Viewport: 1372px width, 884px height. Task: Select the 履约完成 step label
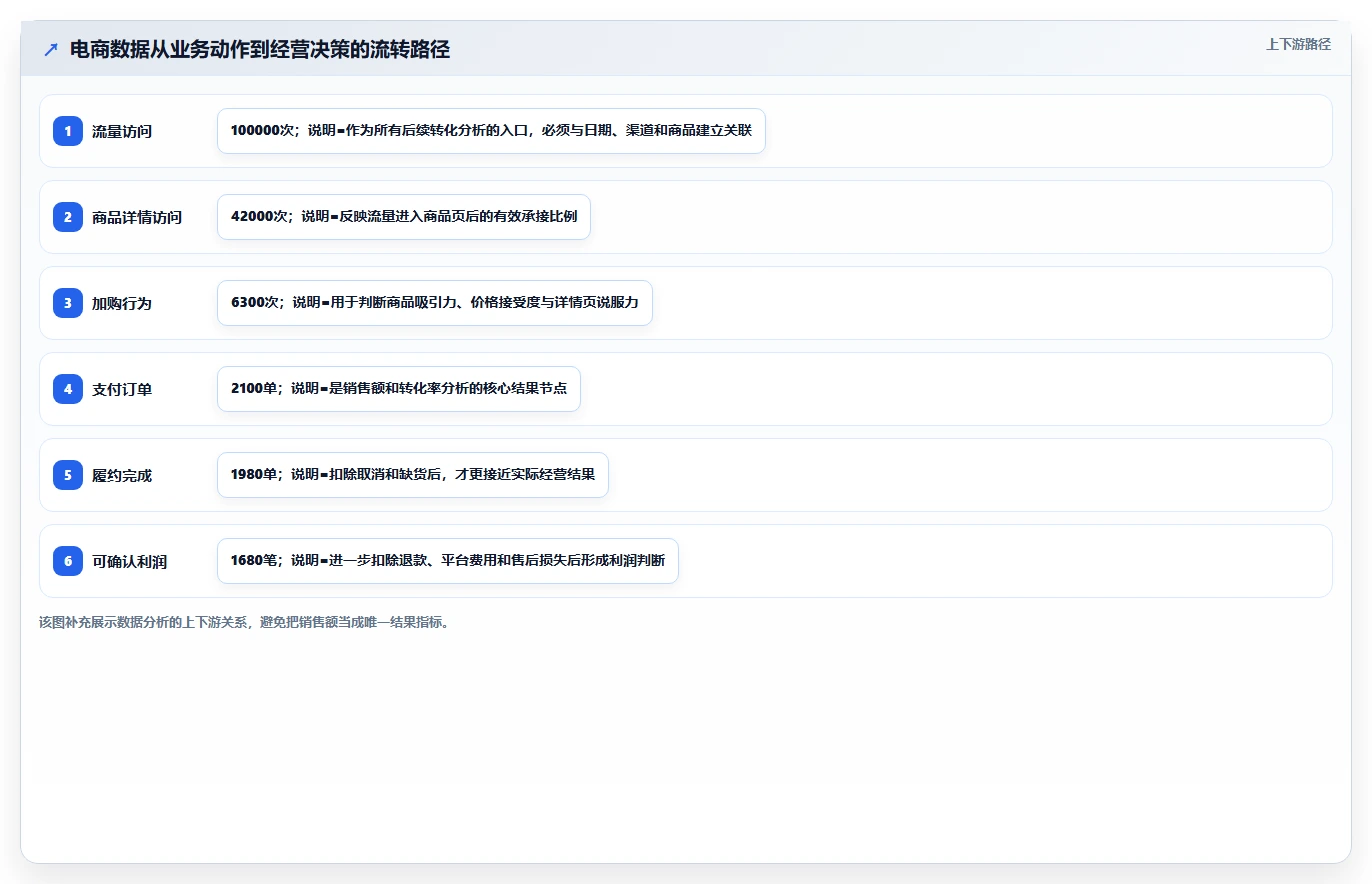(122, 475)
